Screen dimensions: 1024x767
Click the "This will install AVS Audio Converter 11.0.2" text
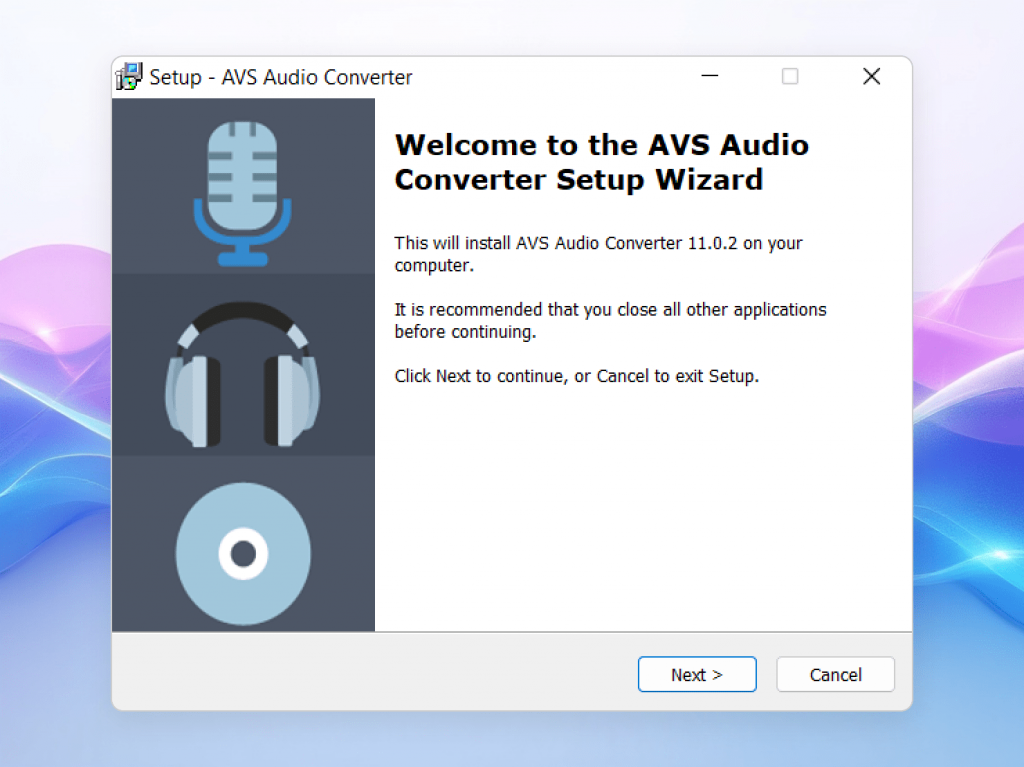[566, 243]
